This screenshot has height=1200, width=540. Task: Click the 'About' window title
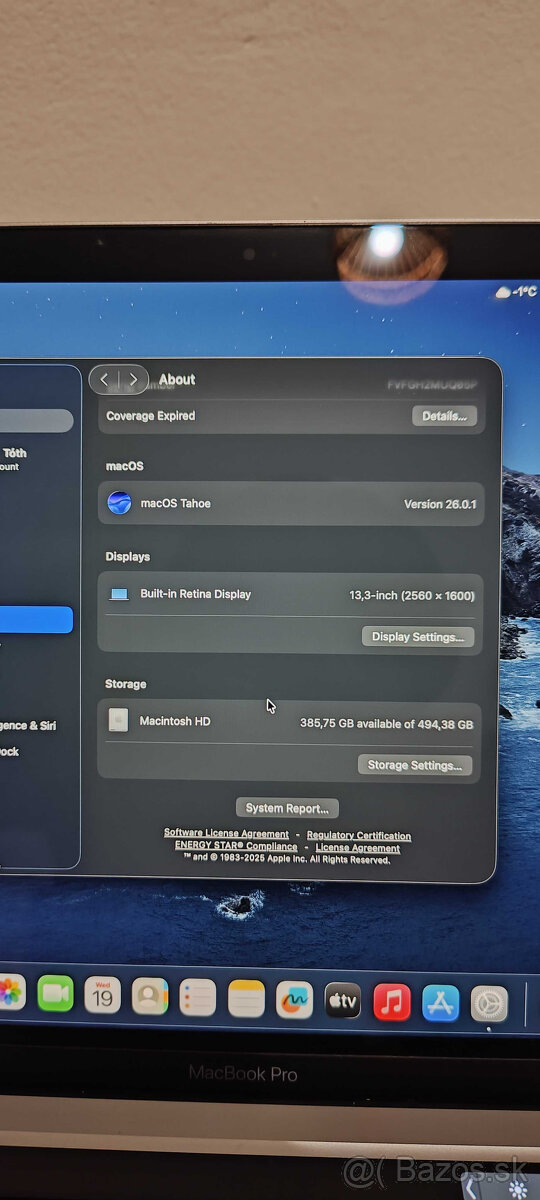point(177,379)
